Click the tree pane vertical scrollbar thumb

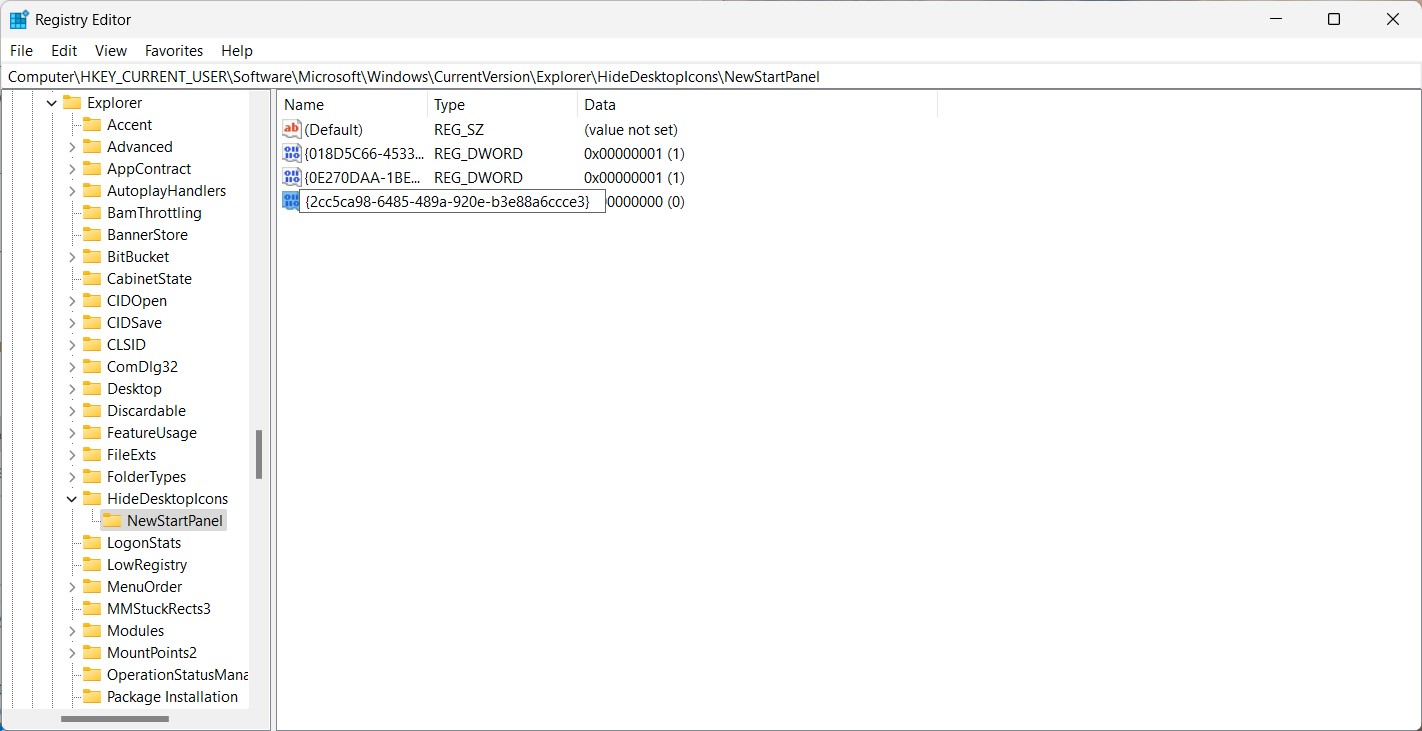point(259,455)
